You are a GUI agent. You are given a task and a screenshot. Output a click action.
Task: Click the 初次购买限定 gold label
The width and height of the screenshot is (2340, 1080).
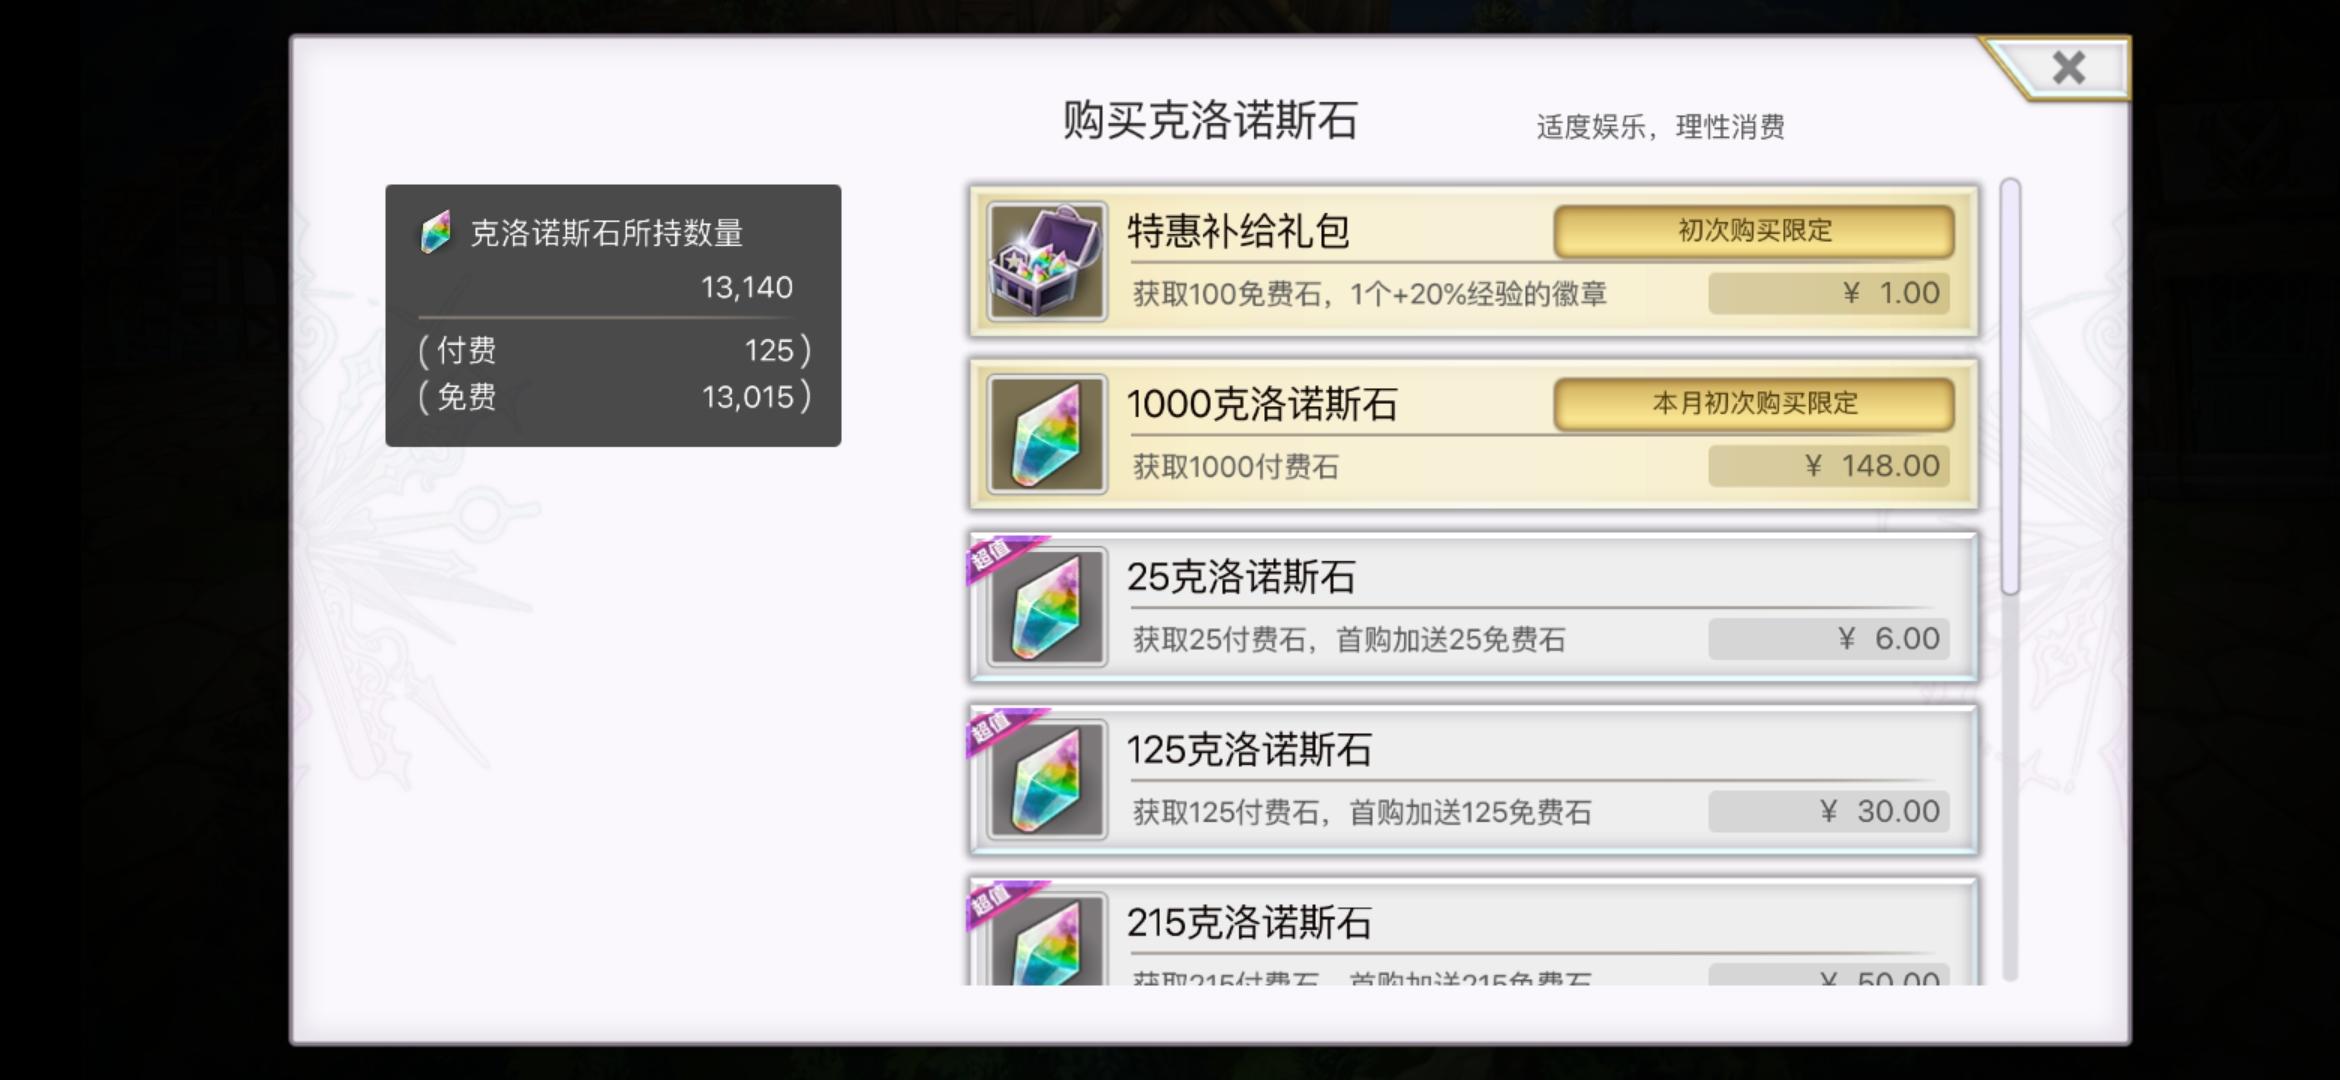[x=1754, y=231]
